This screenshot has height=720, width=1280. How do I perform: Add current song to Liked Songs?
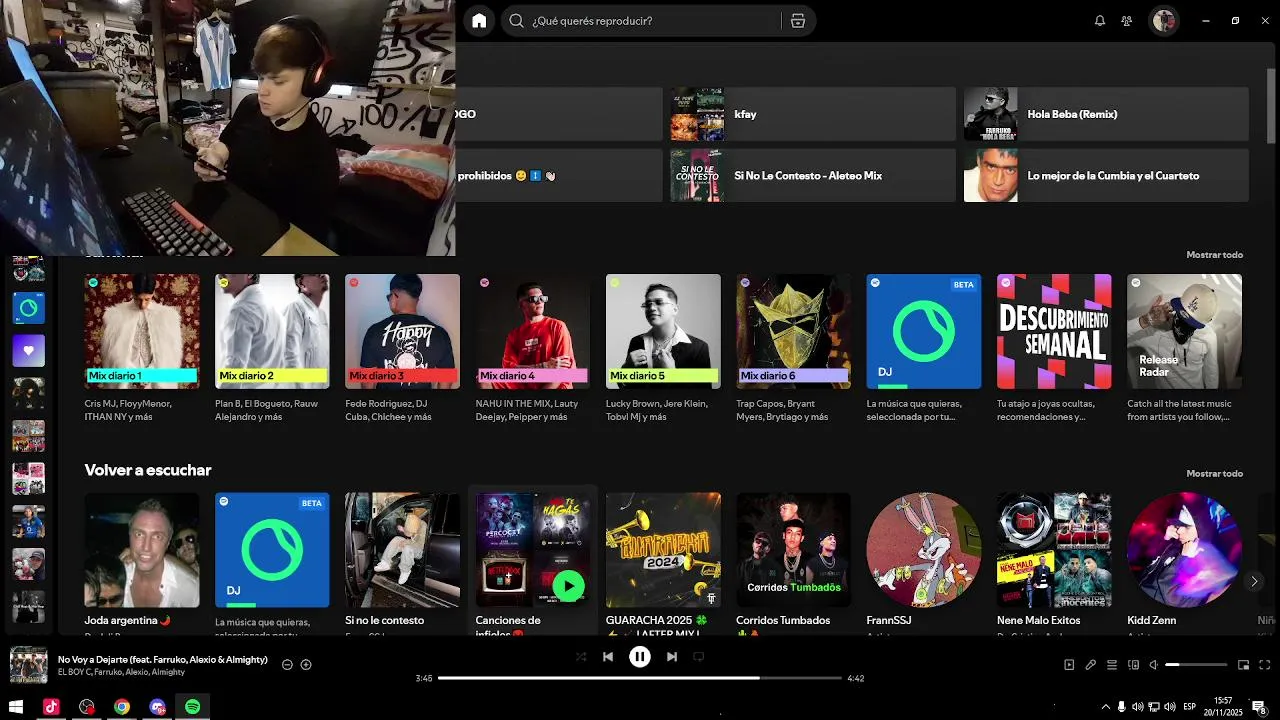(306, 665)
